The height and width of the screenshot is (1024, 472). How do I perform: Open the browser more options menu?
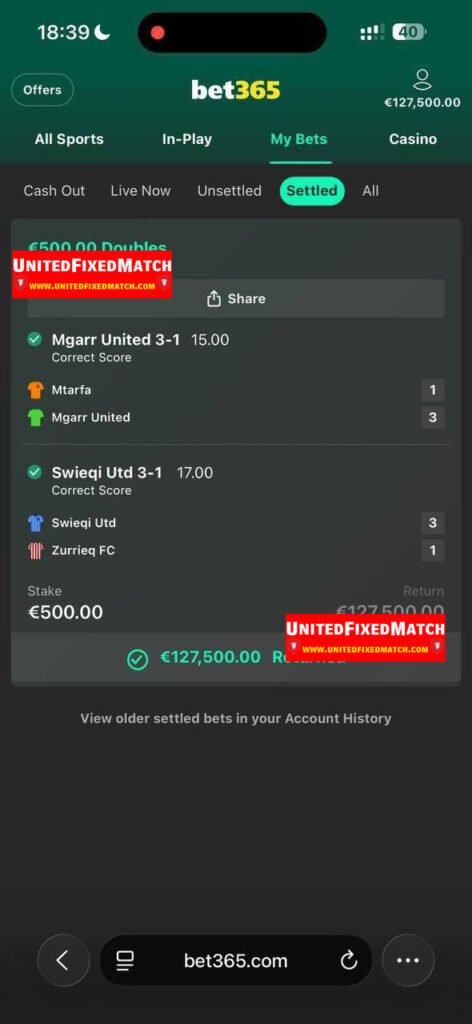coord(408,960)
